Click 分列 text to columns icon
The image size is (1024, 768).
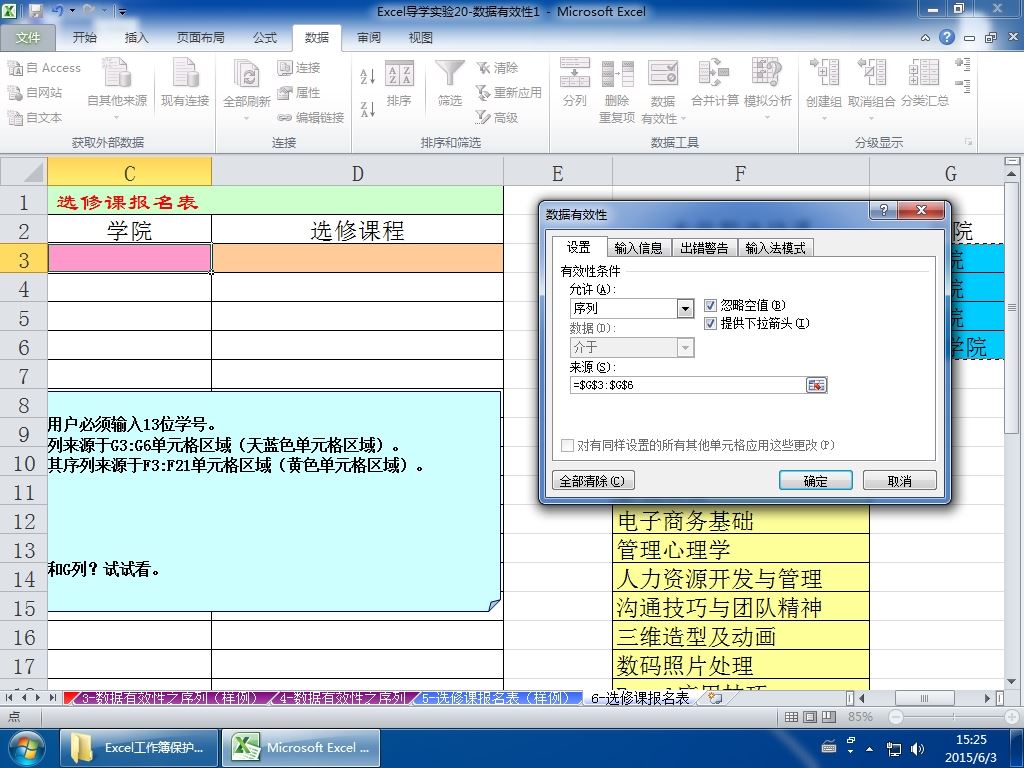575,82
